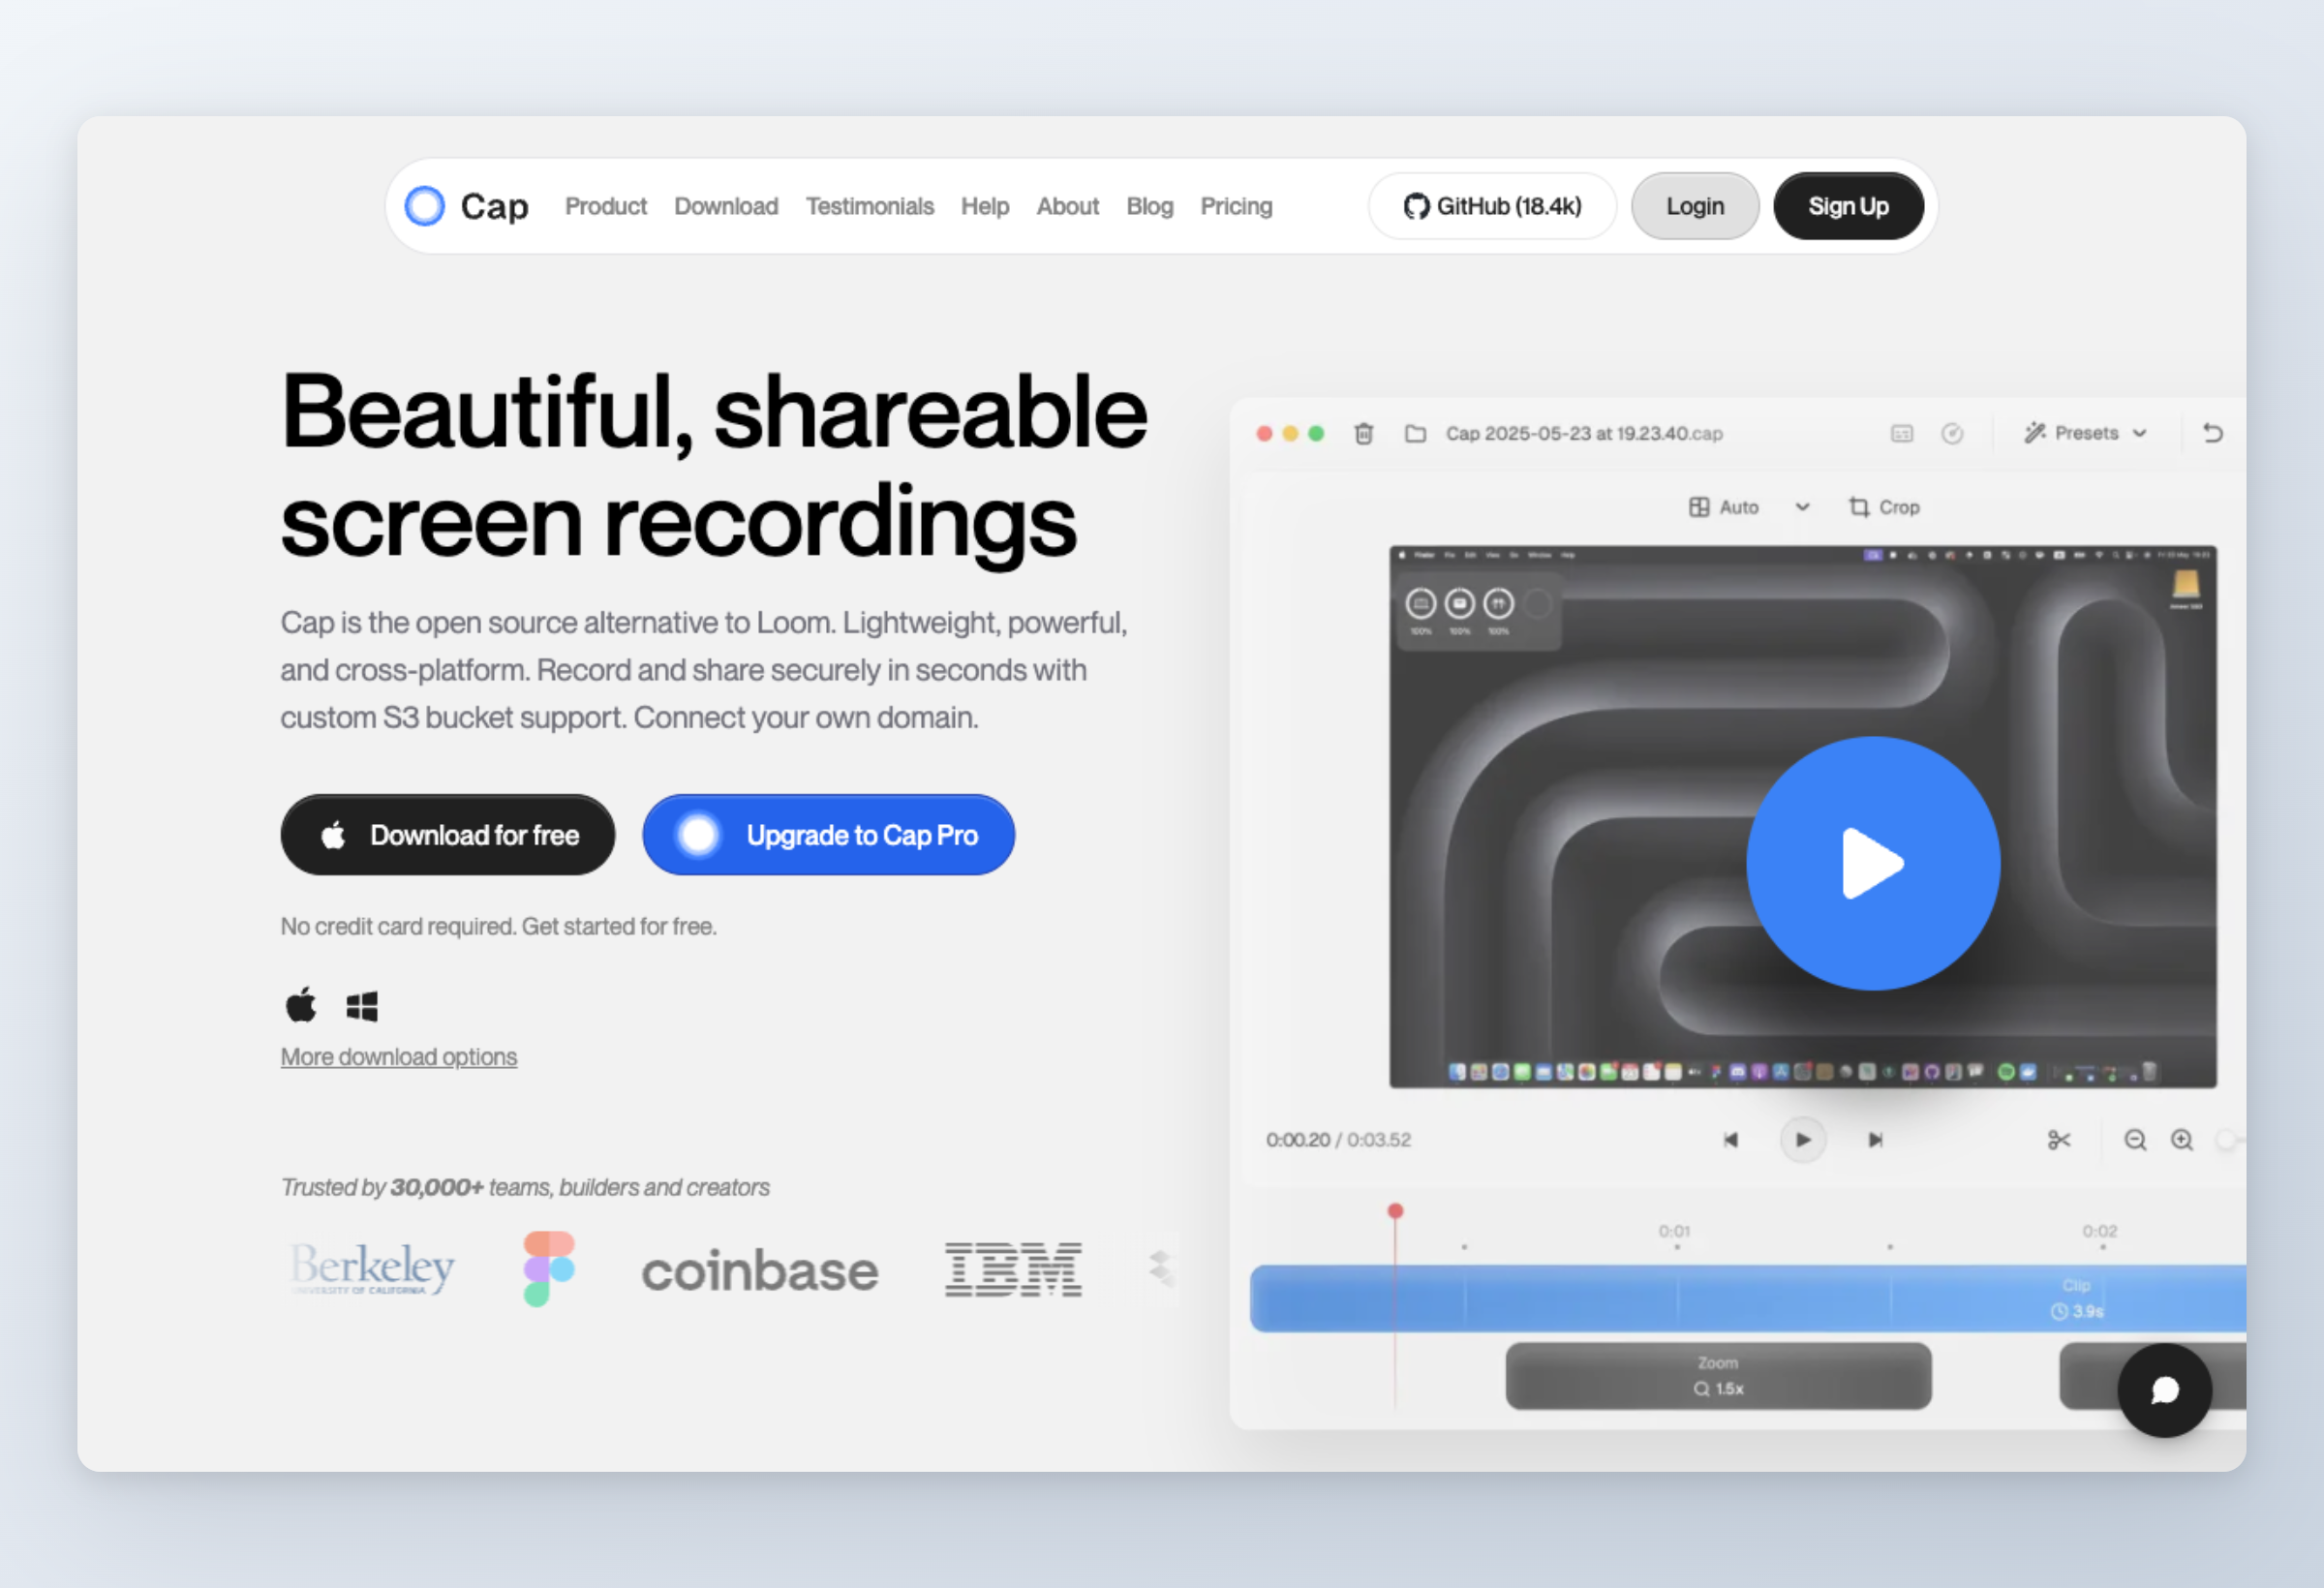2324x1588 pixels.
Task: Click the Download for free button
Action: click(x=447, y=835)
